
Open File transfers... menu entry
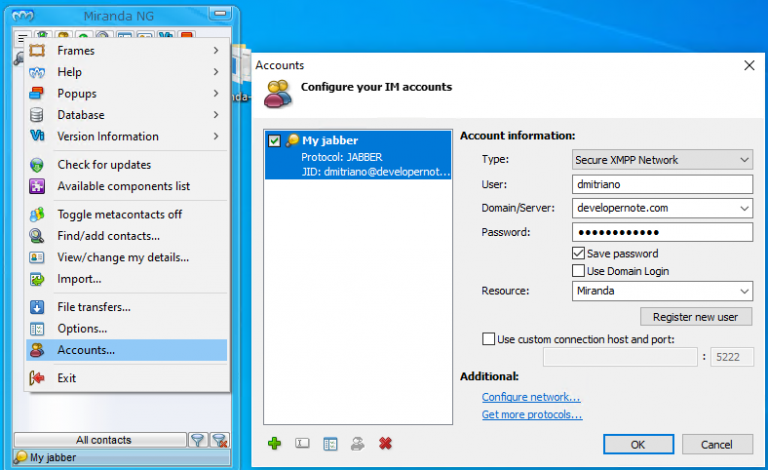tap(127, 307)
